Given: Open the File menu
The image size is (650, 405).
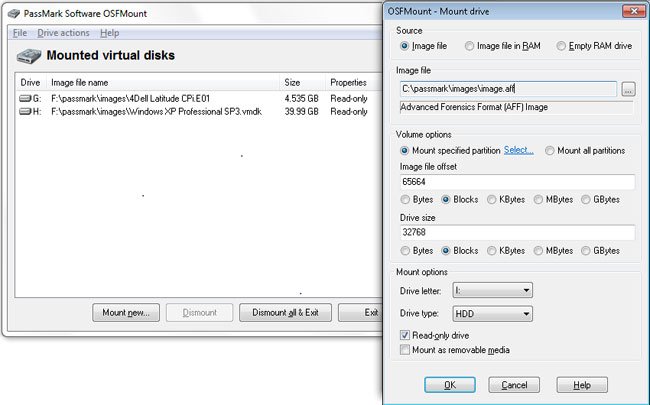Looking at the screenshot, I should click(x=20, y=33).
